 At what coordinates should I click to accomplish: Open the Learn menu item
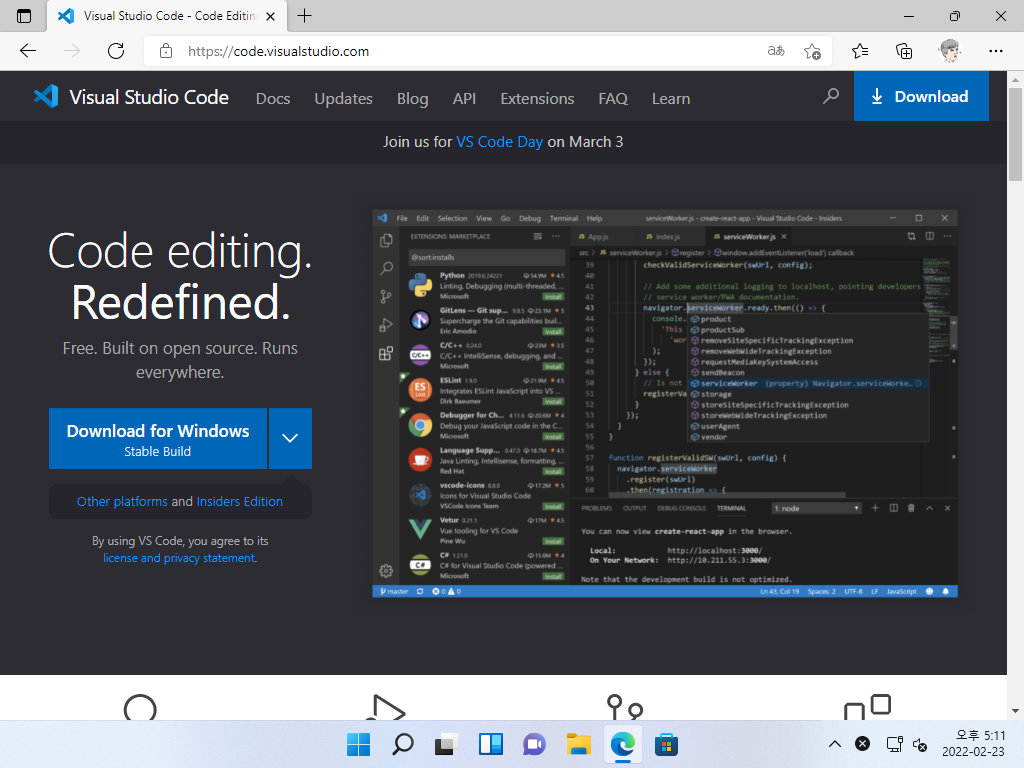(671, 99)
